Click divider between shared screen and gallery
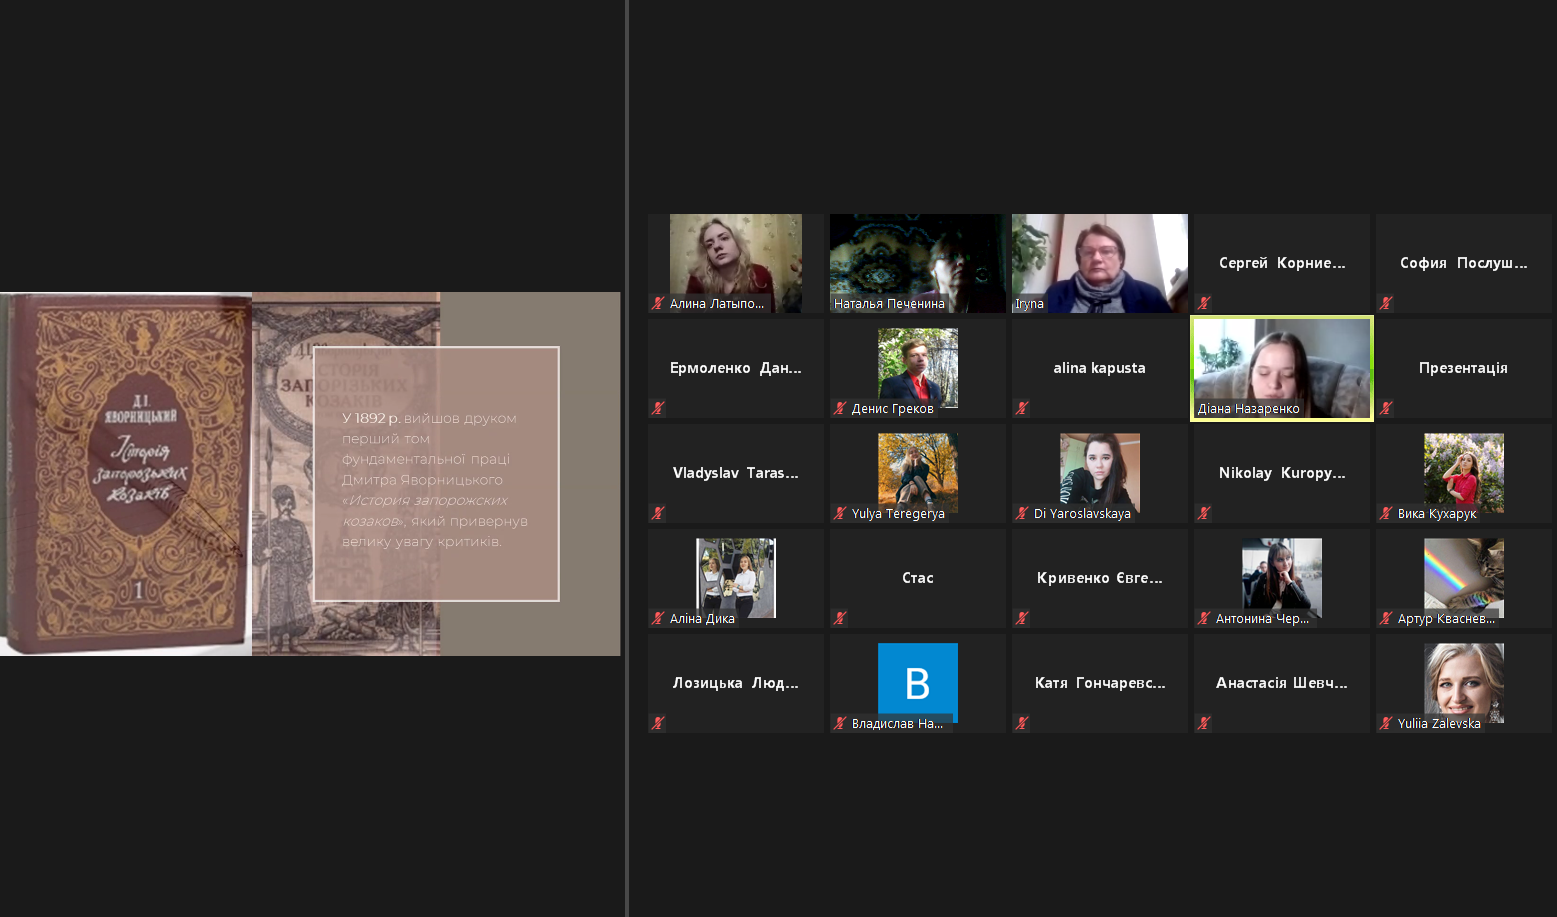1557x917 pixels. coord(627,458)
